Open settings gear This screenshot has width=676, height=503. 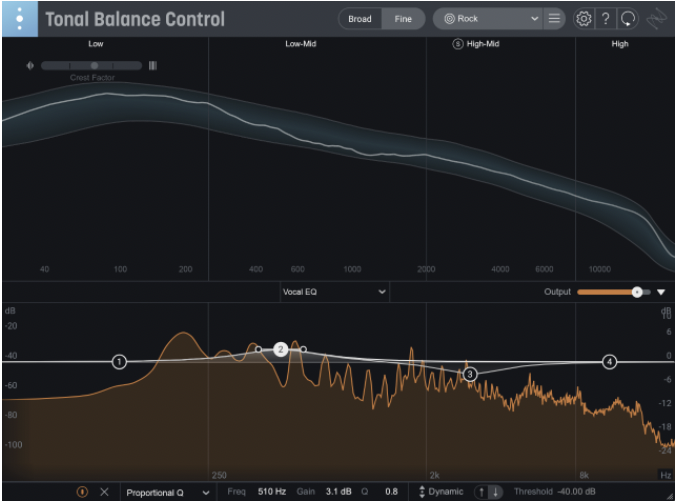(584, 19)
